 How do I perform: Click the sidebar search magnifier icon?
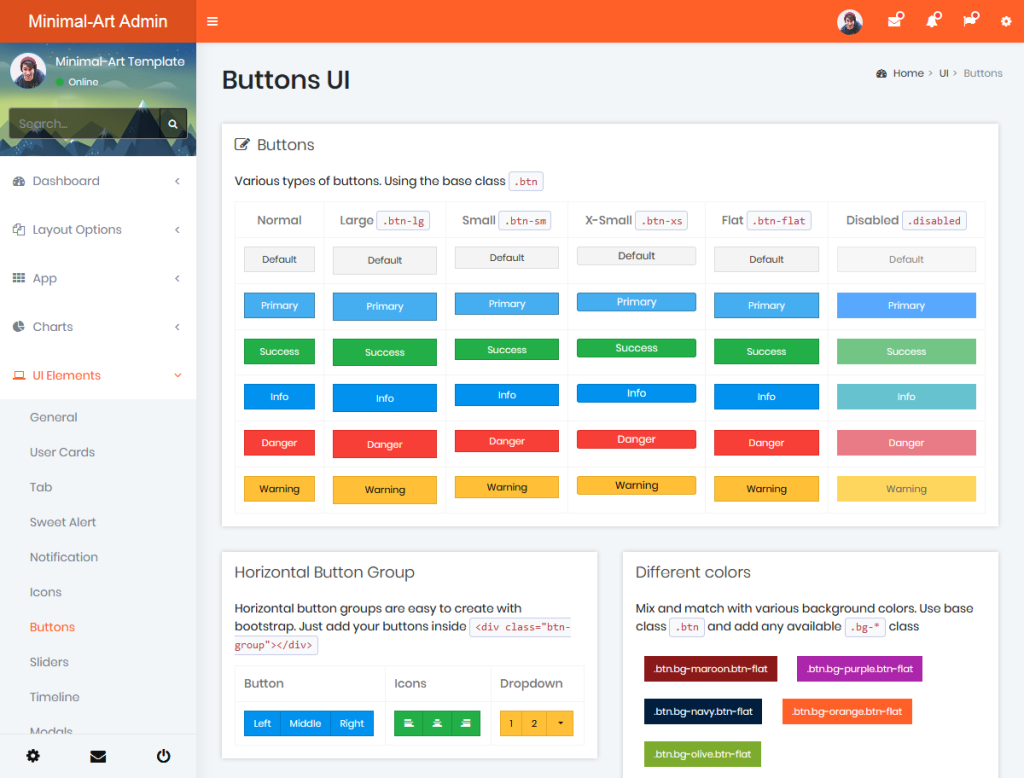pos(173,123)
